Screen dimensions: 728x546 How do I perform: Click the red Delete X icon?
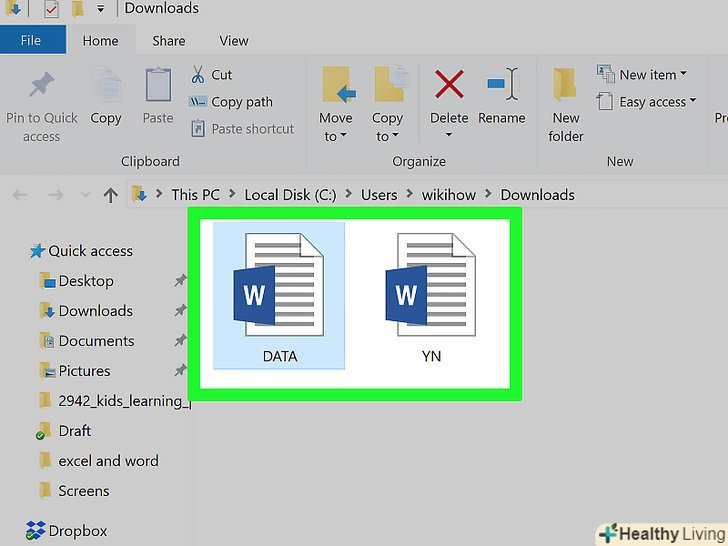click(449, 84)
